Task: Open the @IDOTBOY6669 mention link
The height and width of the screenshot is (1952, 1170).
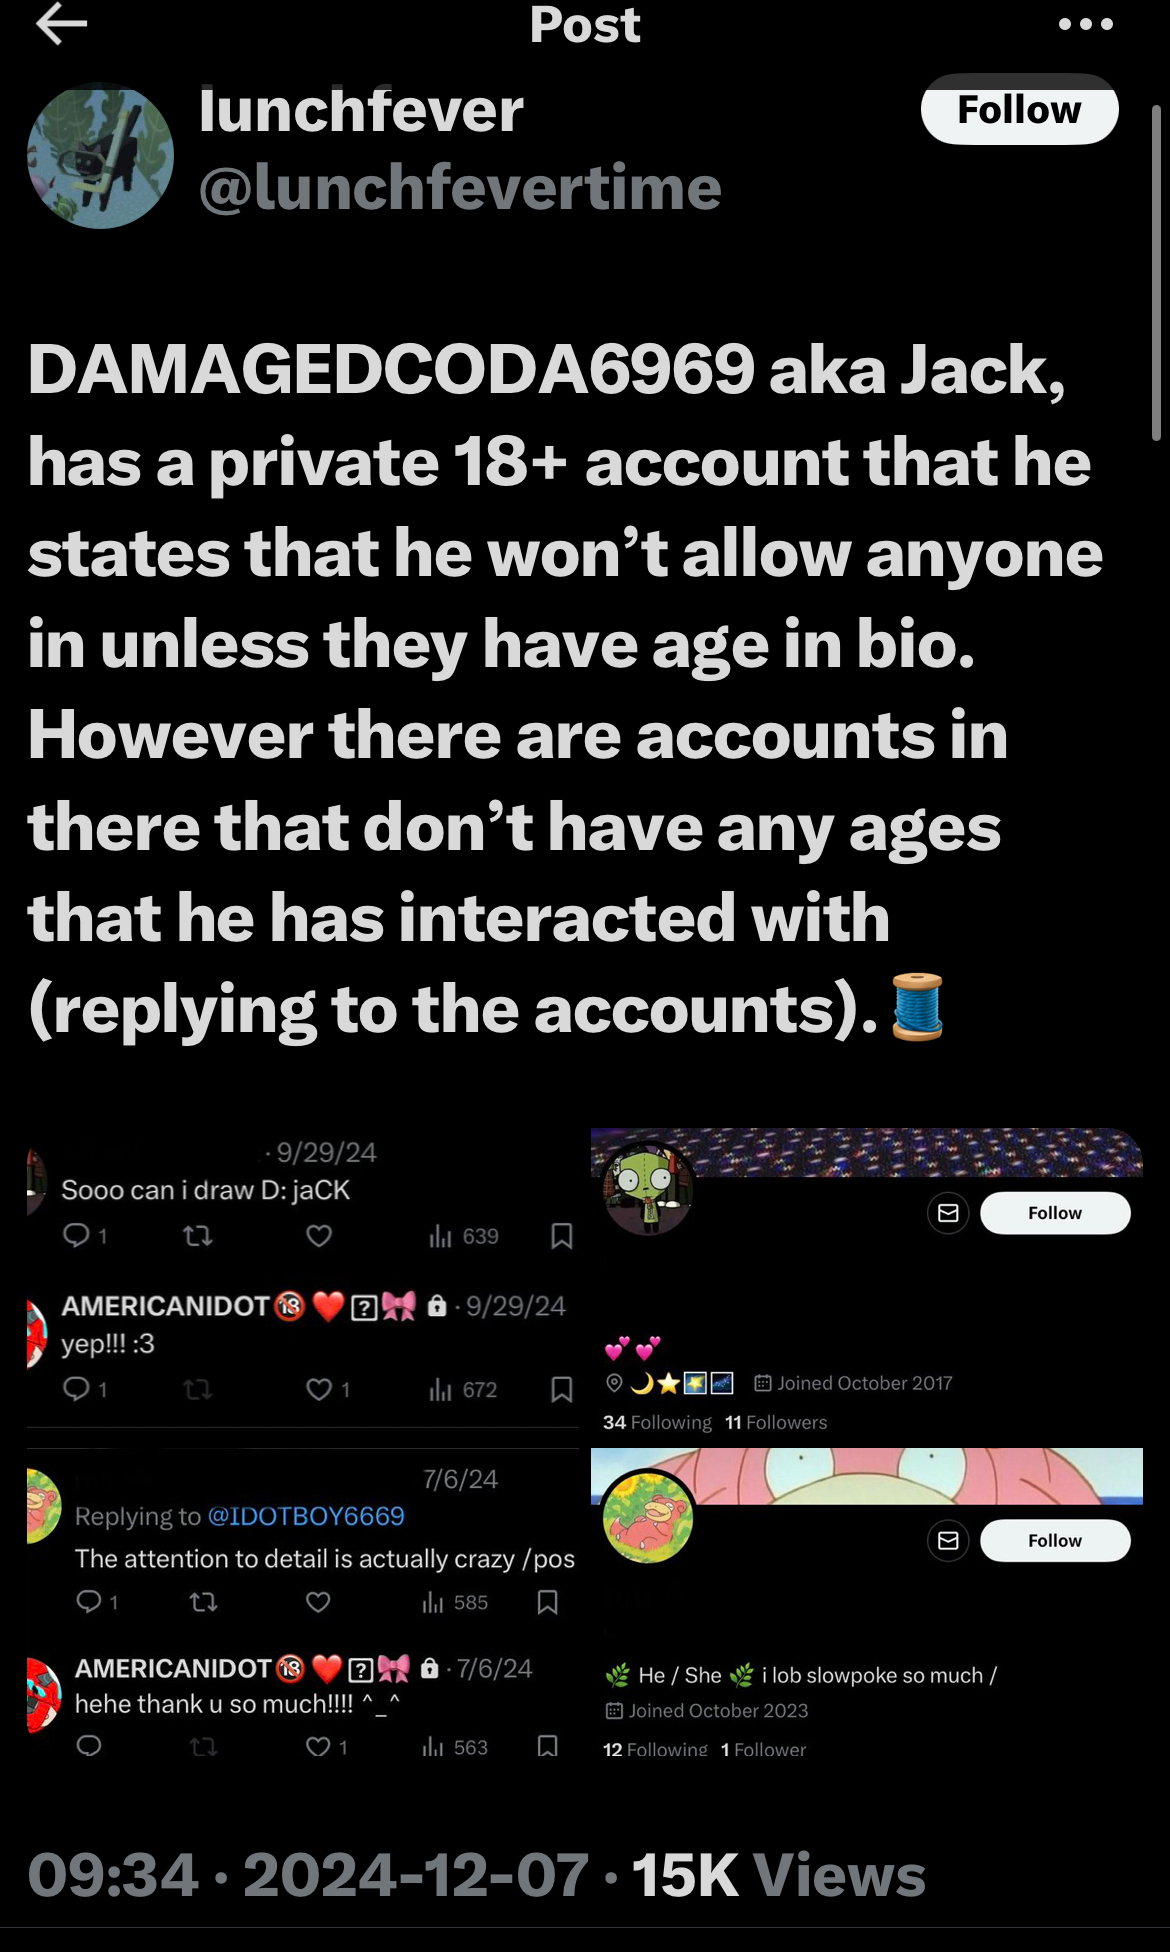Action: coord(306,1516)
